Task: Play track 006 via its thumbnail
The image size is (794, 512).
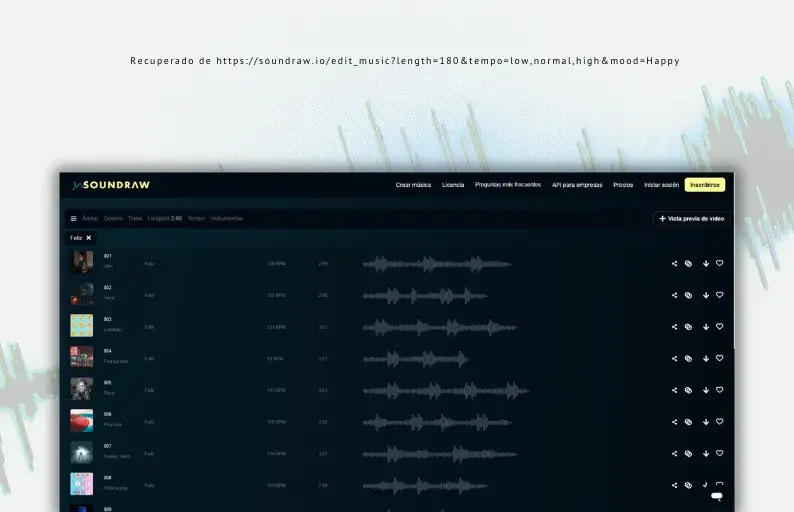Action: 82,420
